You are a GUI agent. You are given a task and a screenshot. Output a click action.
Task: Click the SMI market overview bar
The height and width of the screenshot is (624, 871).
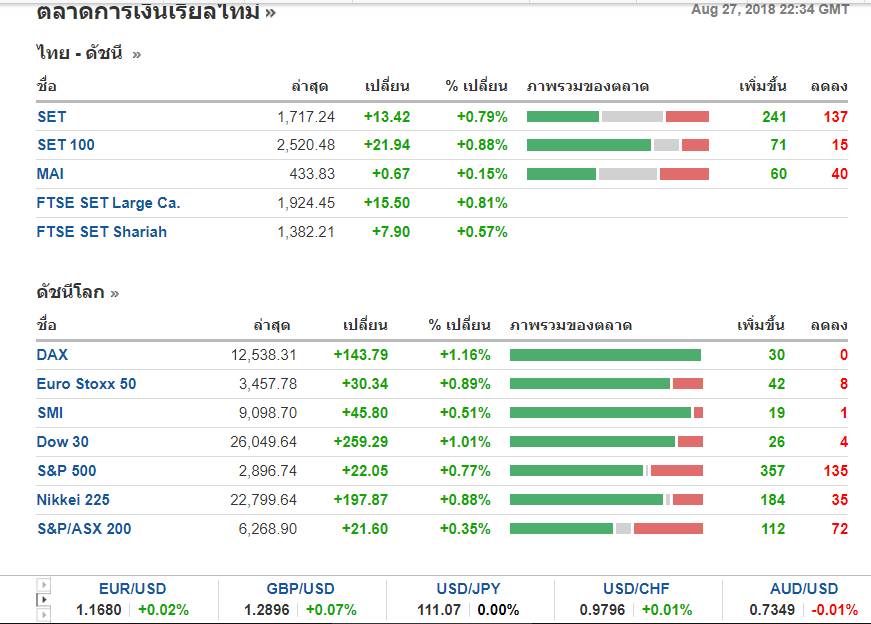tap(607, 413)
